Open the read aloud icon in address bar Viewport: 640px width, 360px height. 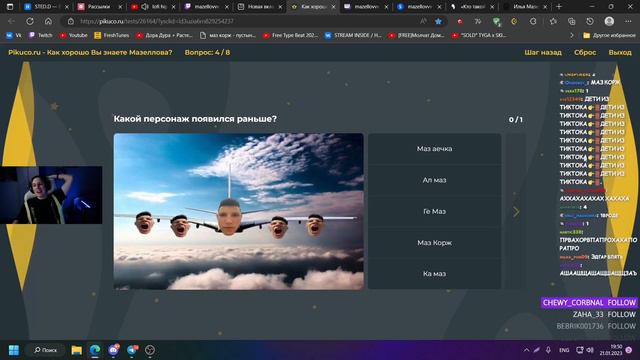[x=423, y=21]
